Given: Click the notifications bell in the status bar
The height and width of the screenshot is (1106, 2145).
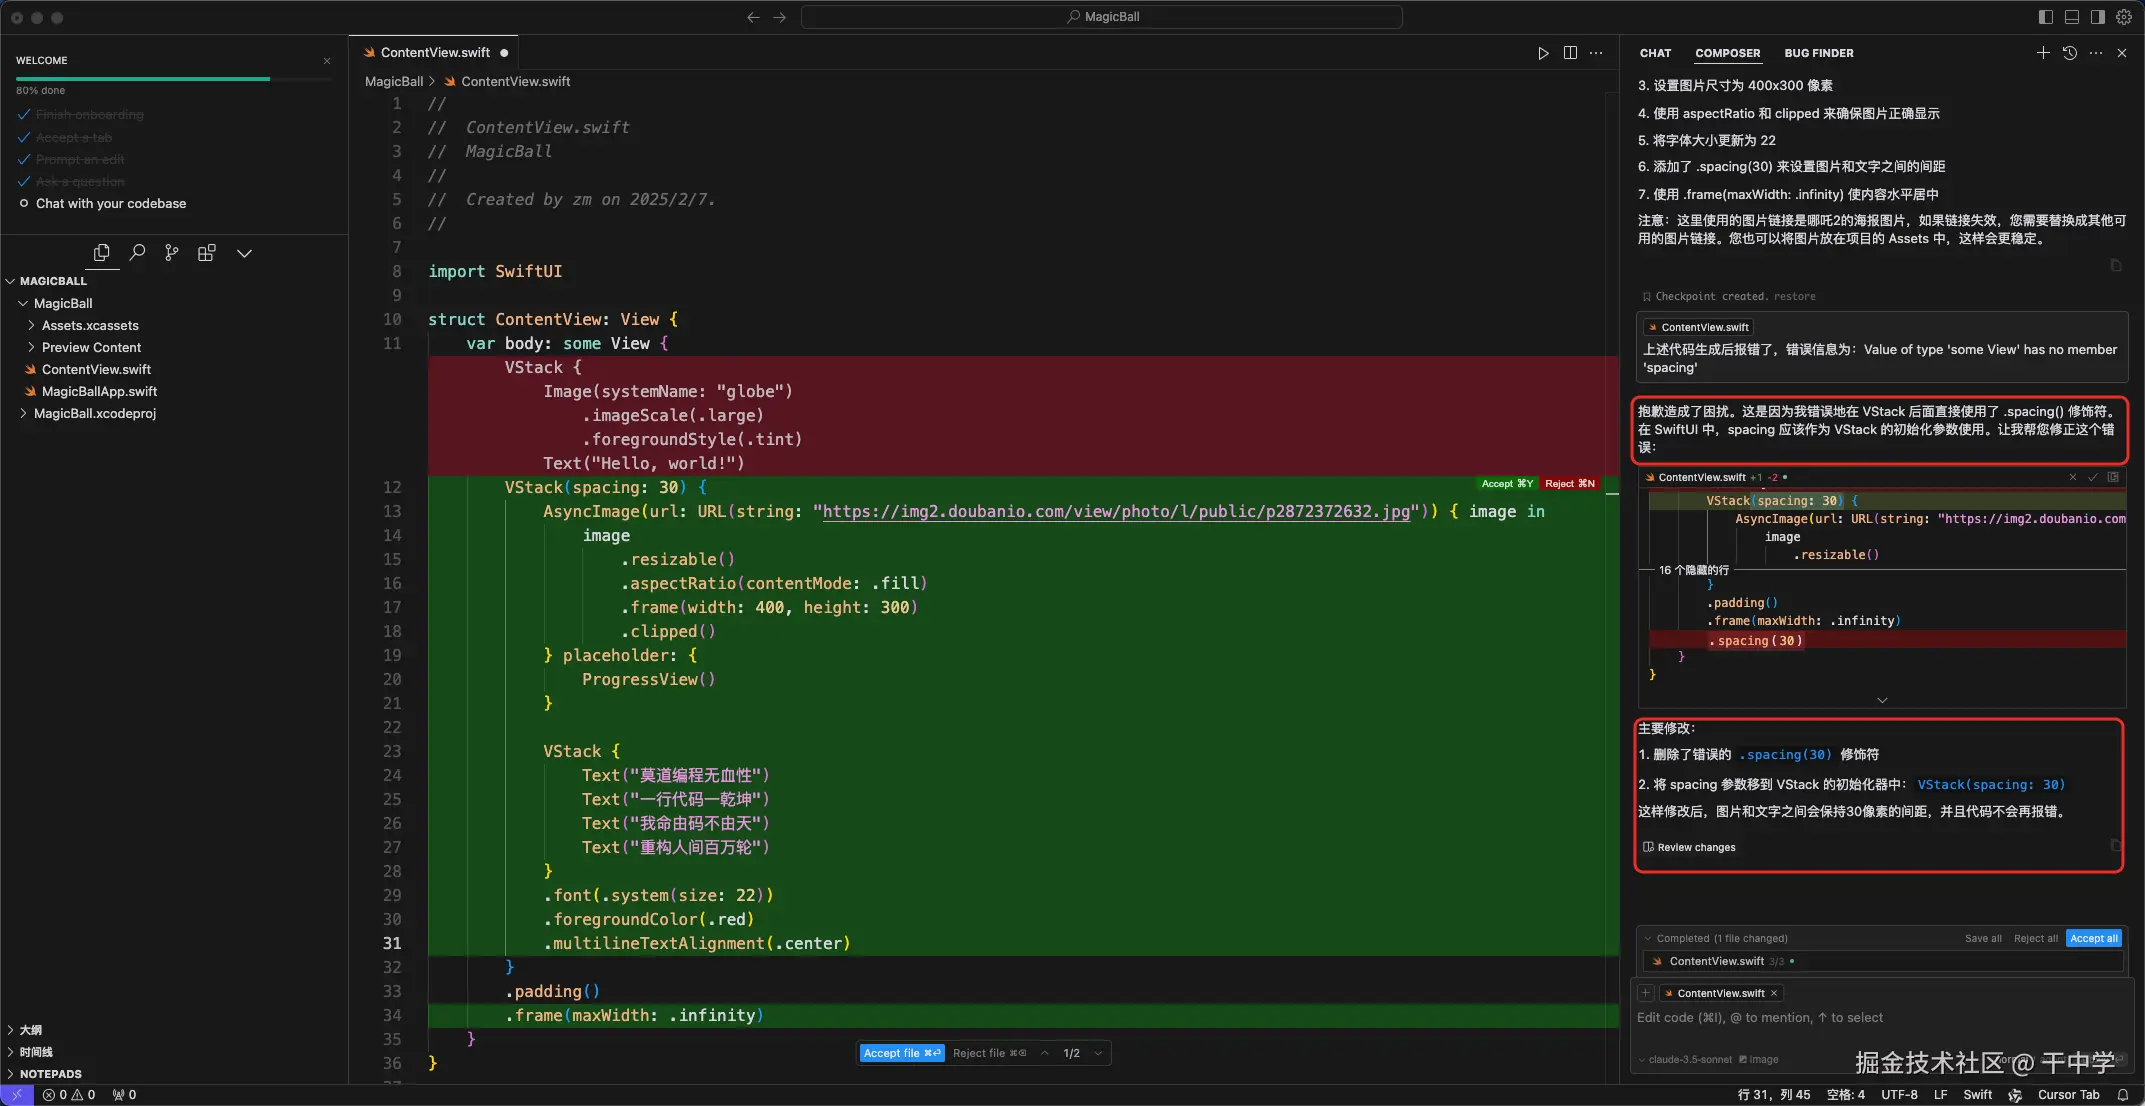Looking at the screenshot, I should pyautogui.click(x=2122, y=1095).
